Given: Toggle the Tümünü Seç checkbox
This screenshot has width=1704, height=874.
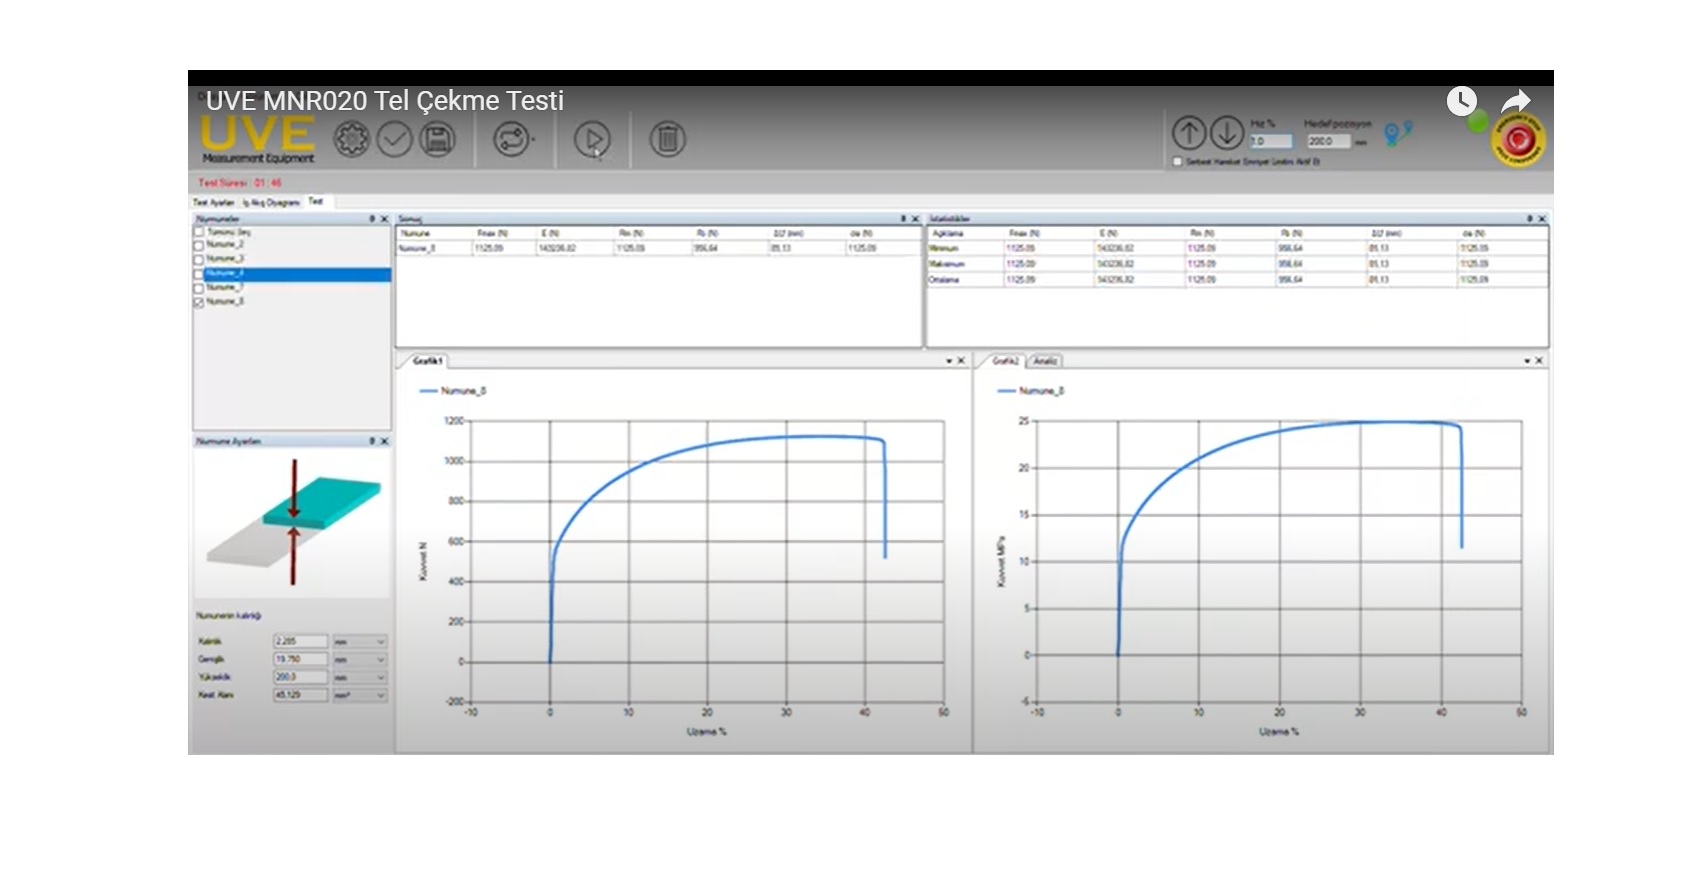Looking at the screenshot, I should click(199, 231).
